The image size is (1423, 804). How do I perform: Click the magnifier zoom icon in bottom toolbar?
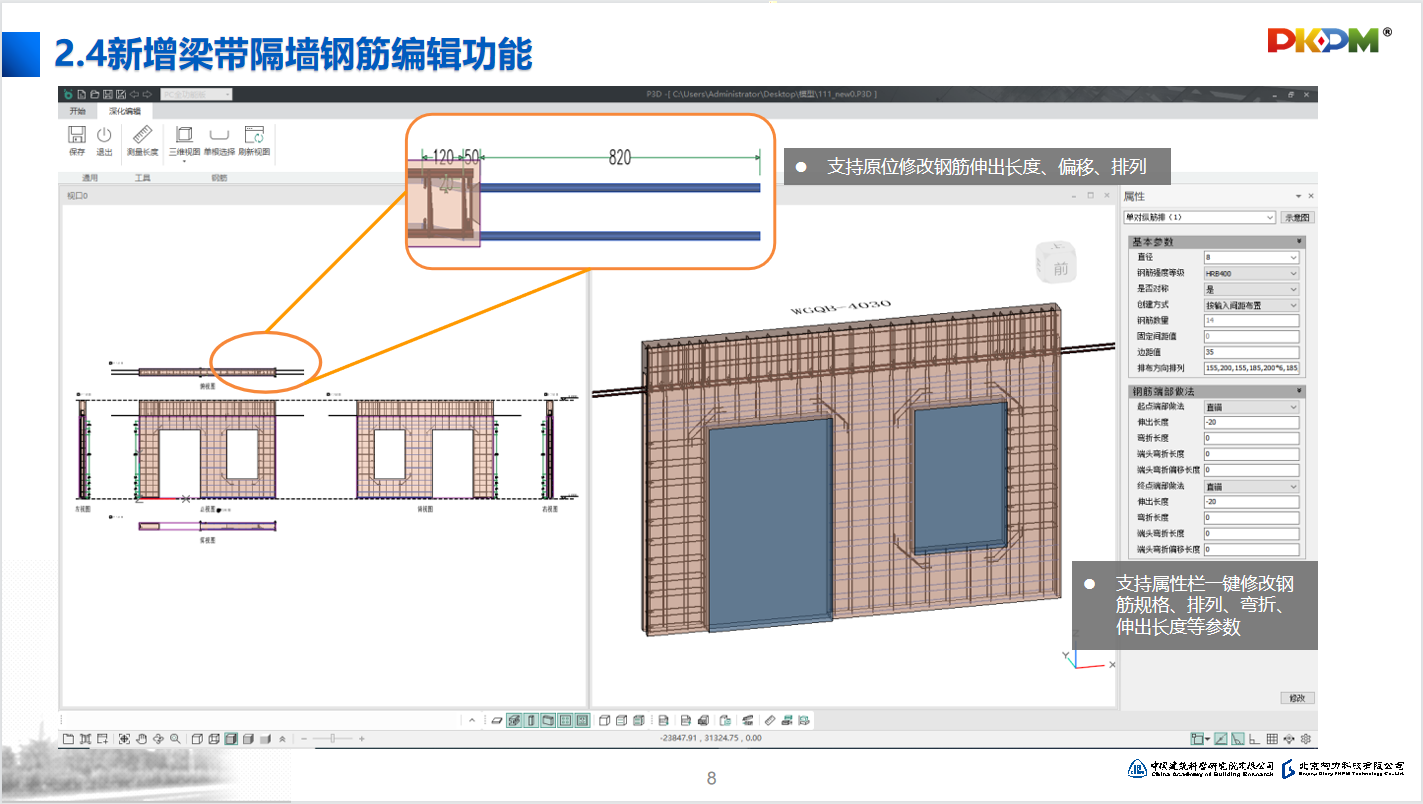pos(175,739)
